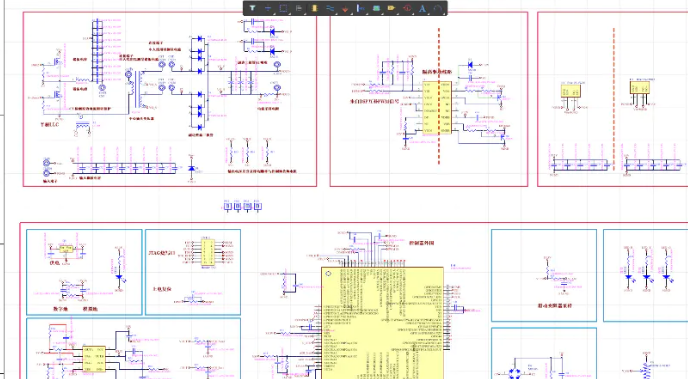Click the leftmost small blue box between blocks
This screenshot has height=379, width=688.
(x=227, y=206)
